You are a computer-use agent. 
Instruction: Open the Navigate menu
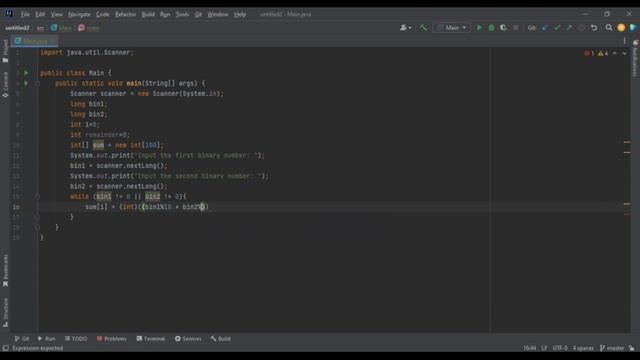(79, 14)
